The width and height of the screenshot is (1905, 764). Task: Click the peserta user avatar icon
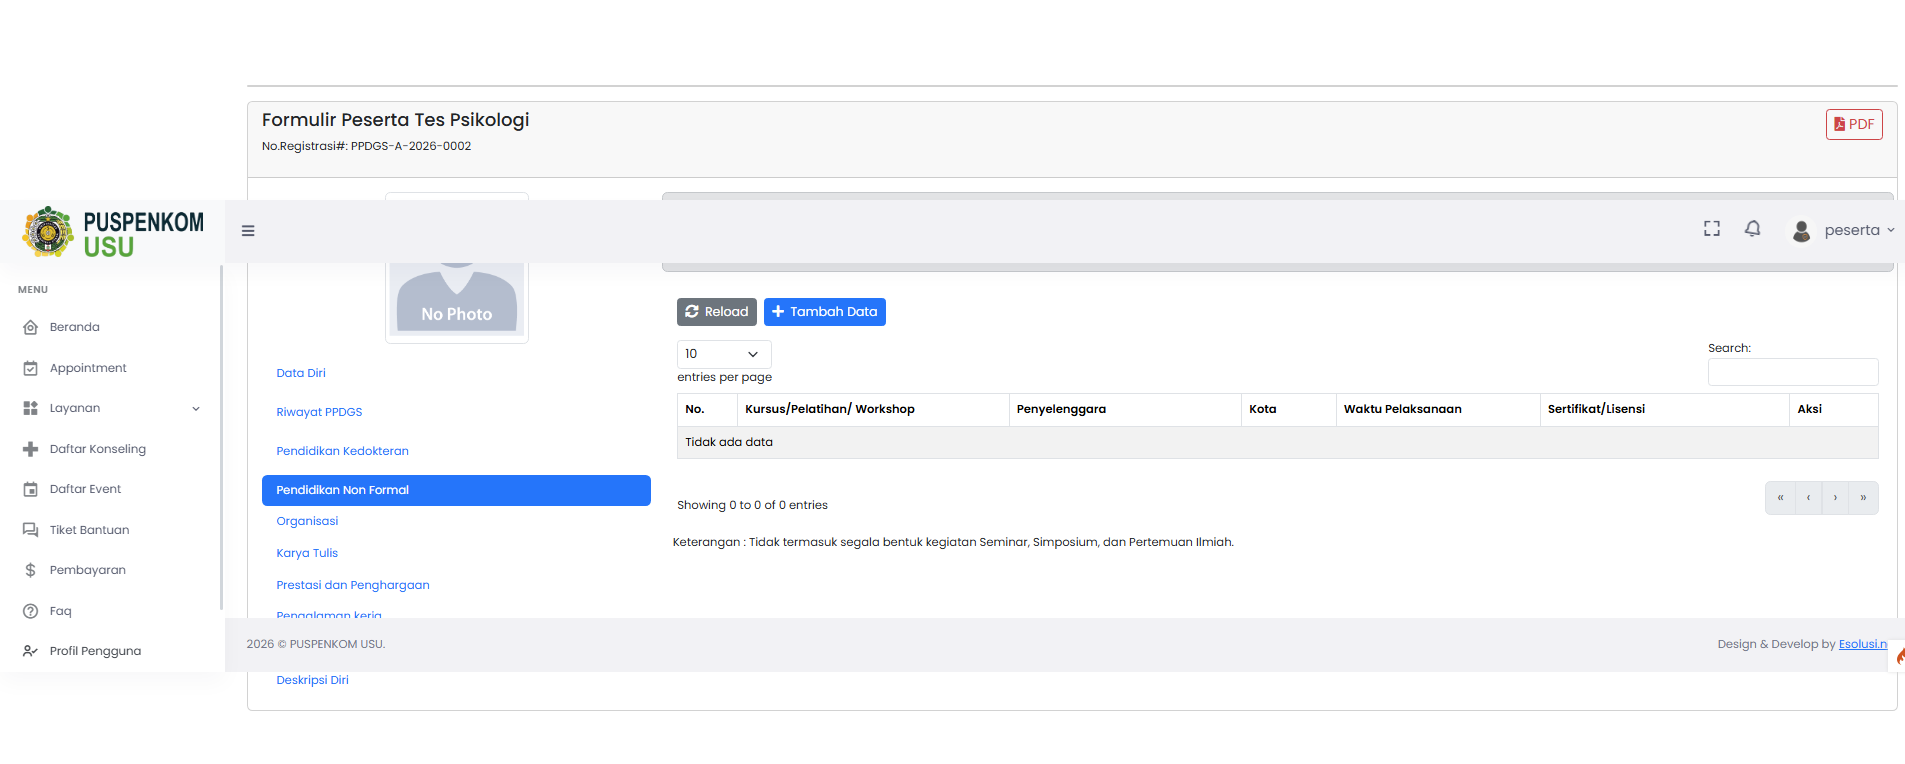1801,231
